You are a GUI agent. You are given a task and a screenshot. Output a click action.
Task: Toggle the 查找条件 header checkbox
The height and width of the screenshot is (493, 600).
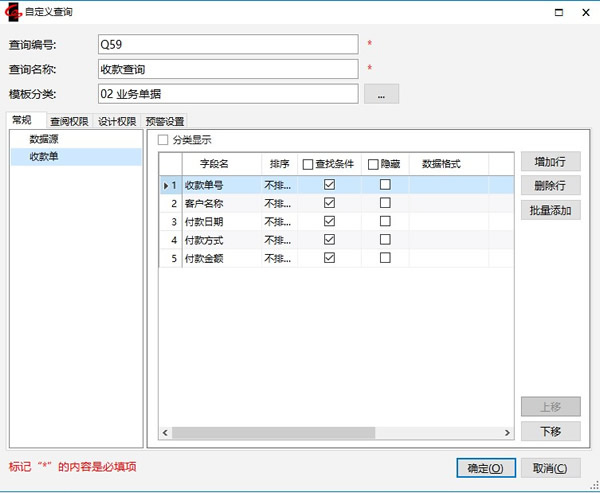(308, 164)
